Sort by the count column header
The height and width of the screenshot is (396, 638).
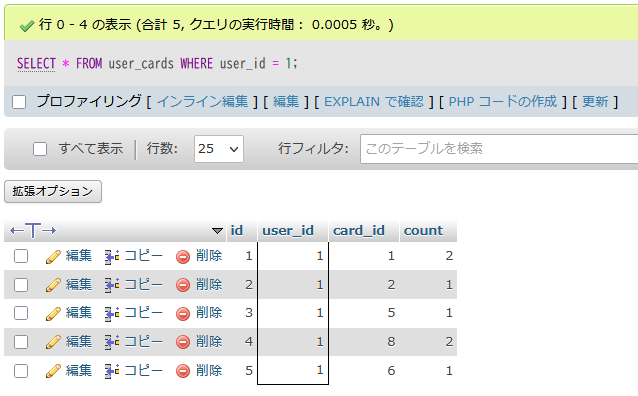[x=423, y=231]
